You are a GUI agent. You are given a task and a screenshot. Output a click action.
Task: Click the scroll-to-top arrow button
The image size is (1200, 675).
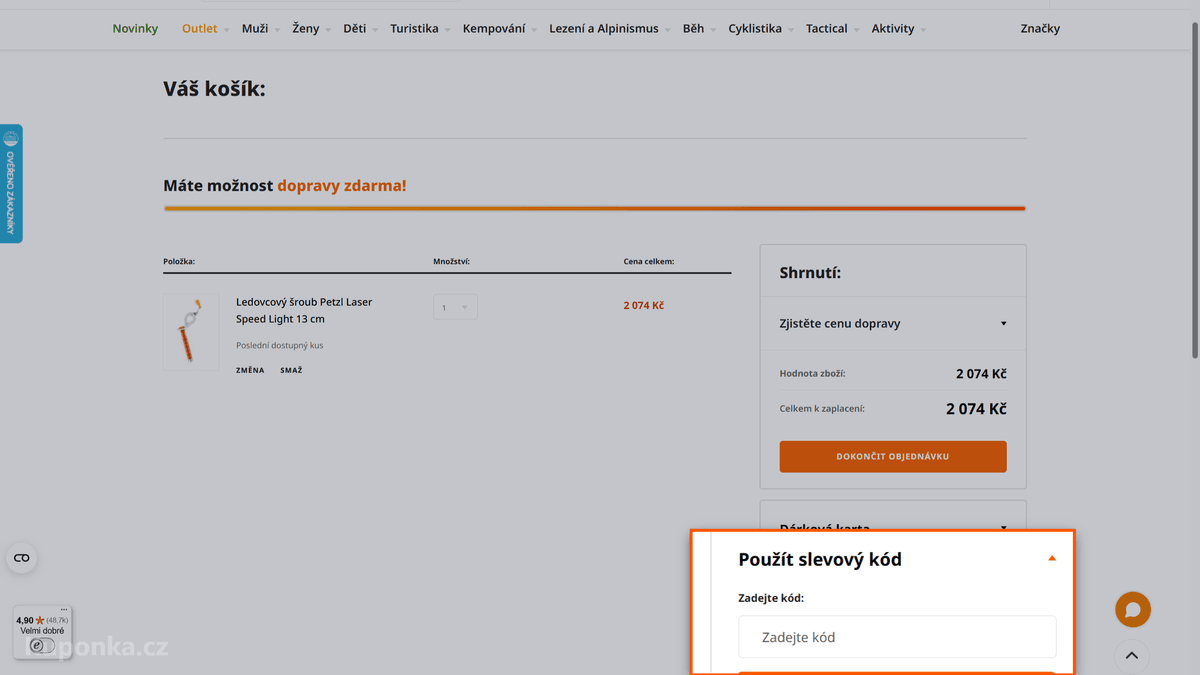click(x=1132, y=656)
